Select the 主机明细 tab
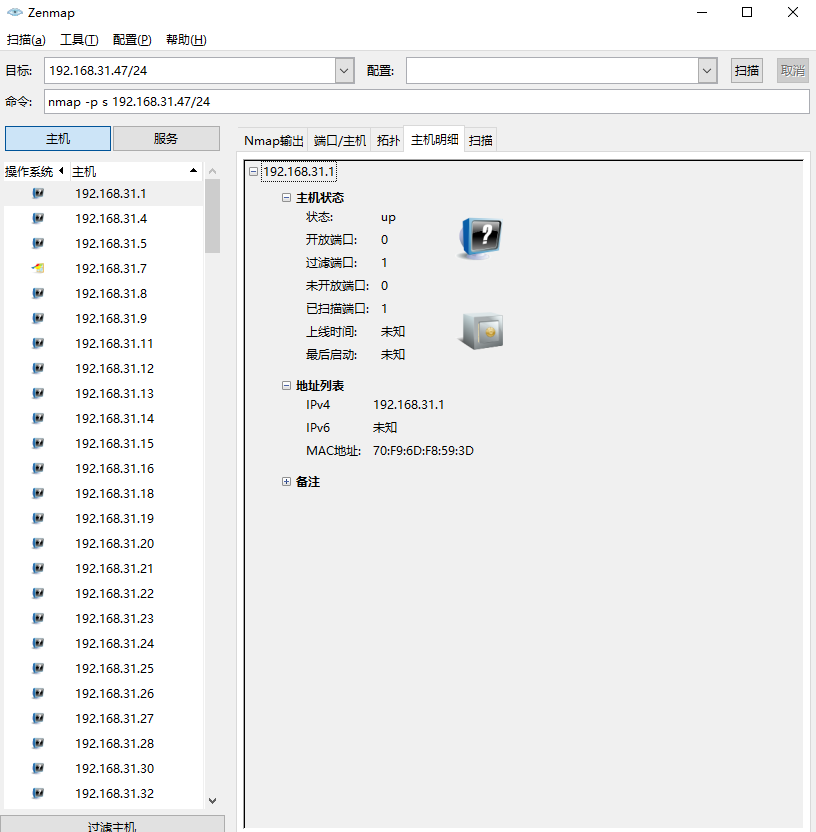Viewport: 816px width, 832px height. coord(435,140)
